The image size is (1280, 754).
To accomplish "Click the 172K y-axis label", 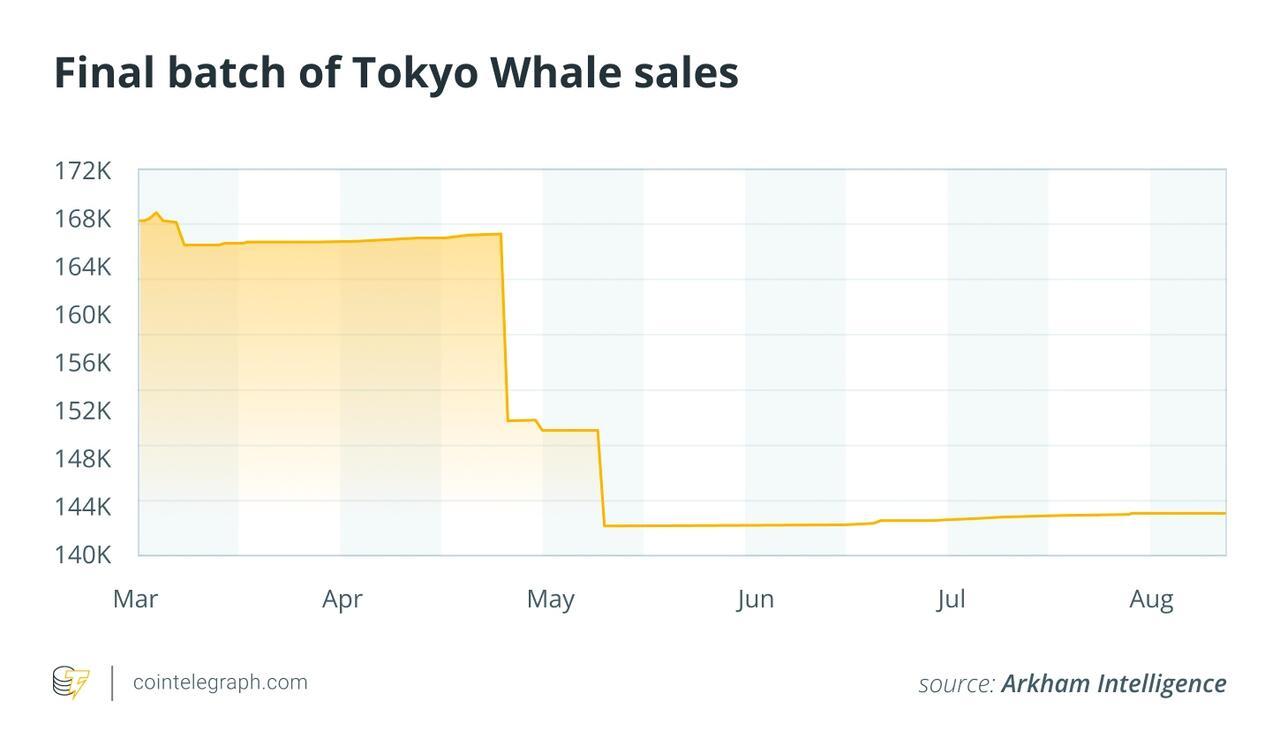I will [x=82, y=171].
